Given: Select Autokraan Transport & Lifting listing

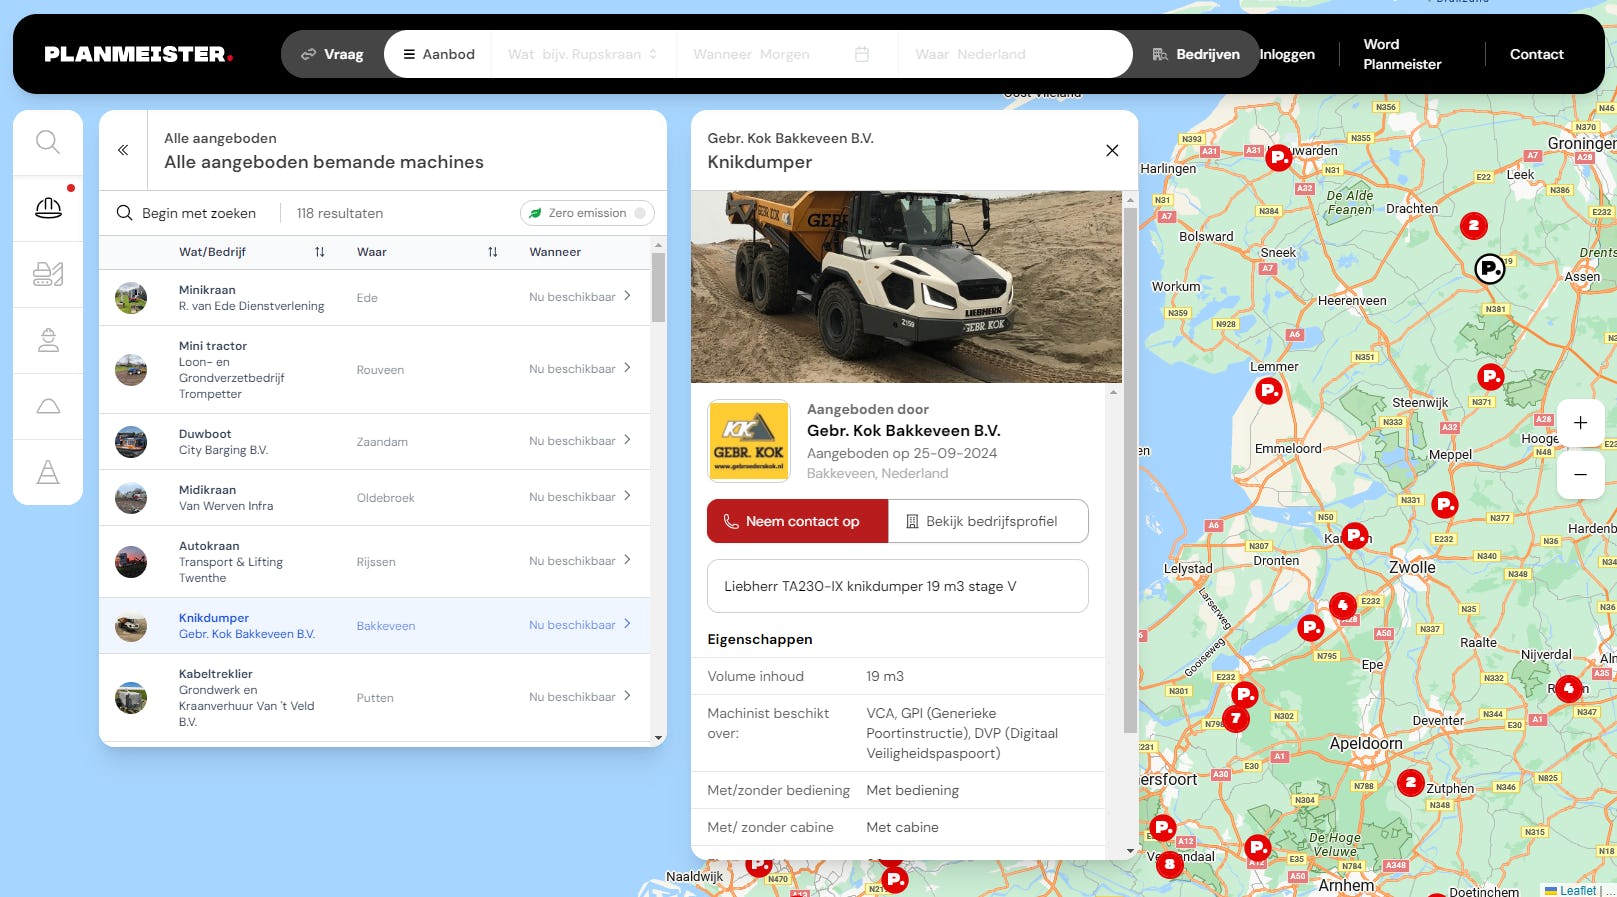Looking at the screenshot, I should pos(375,562).
